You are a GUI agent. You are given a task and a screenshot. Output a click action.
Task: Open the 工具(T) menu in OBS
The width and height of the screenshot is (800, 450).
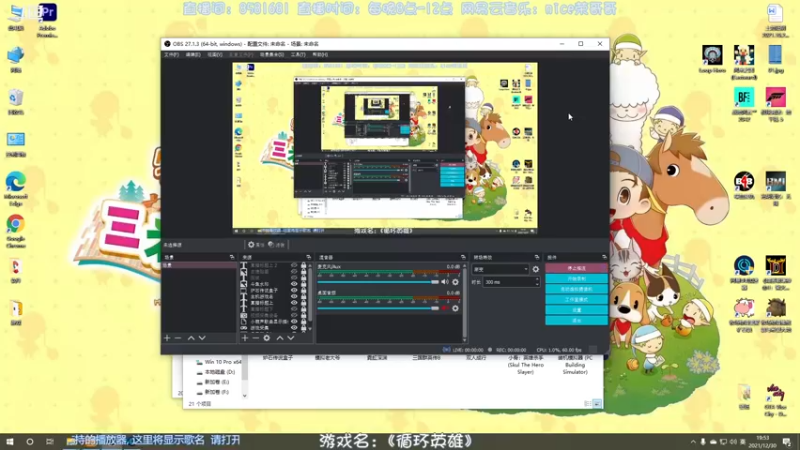coord(298,55)
